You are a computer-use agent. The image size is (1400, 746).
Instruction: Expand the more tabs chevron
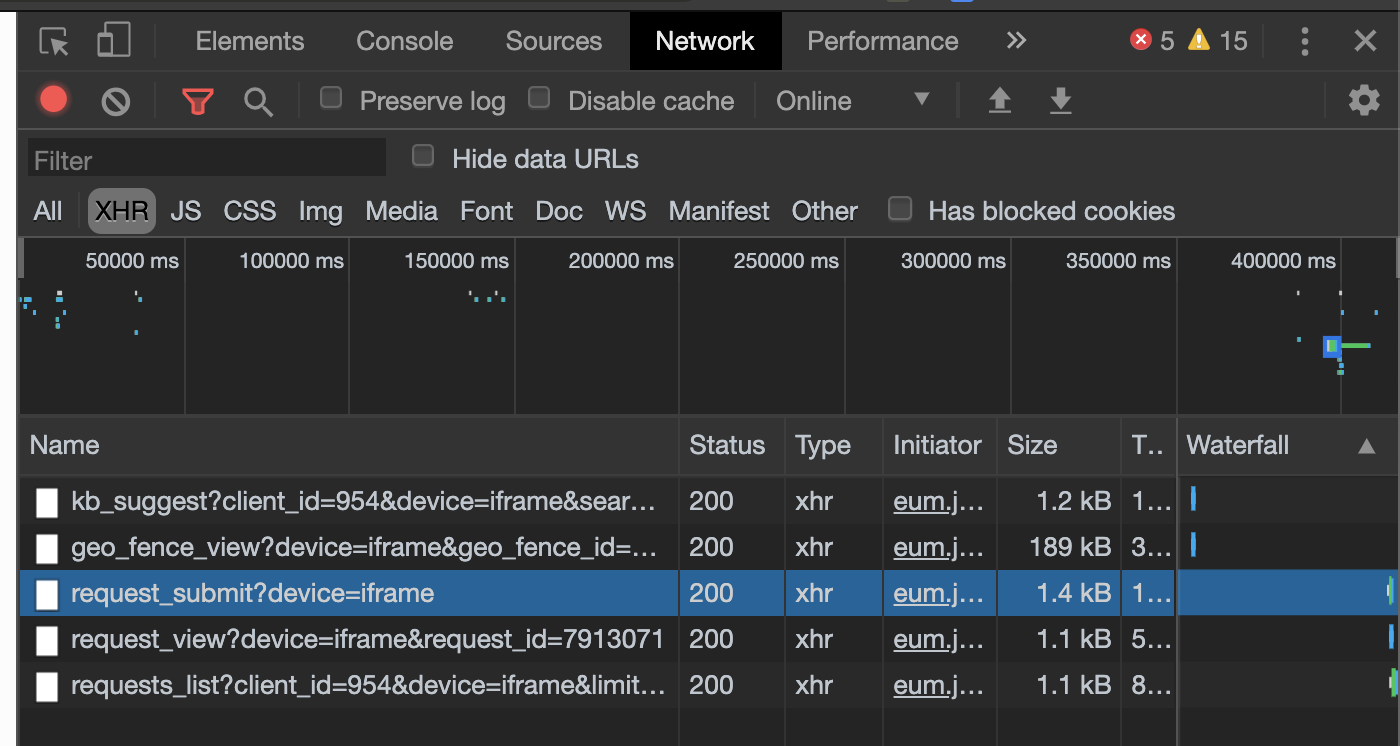tap(1016, 41)
